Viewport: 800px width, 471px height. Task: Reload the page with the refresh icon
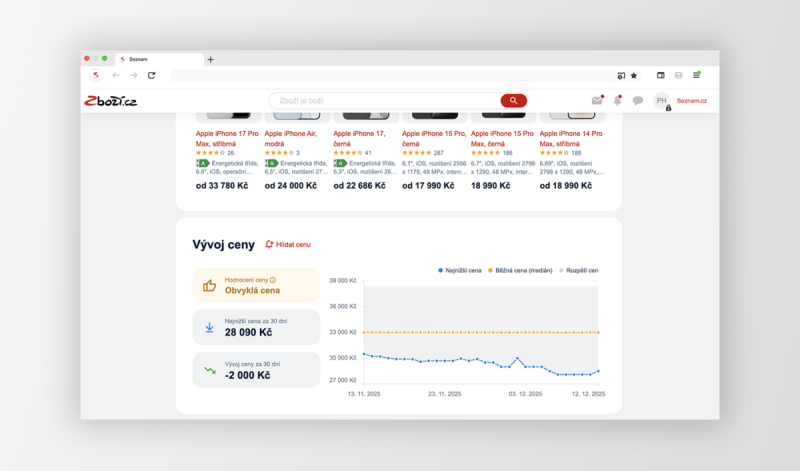click(152, 75)
